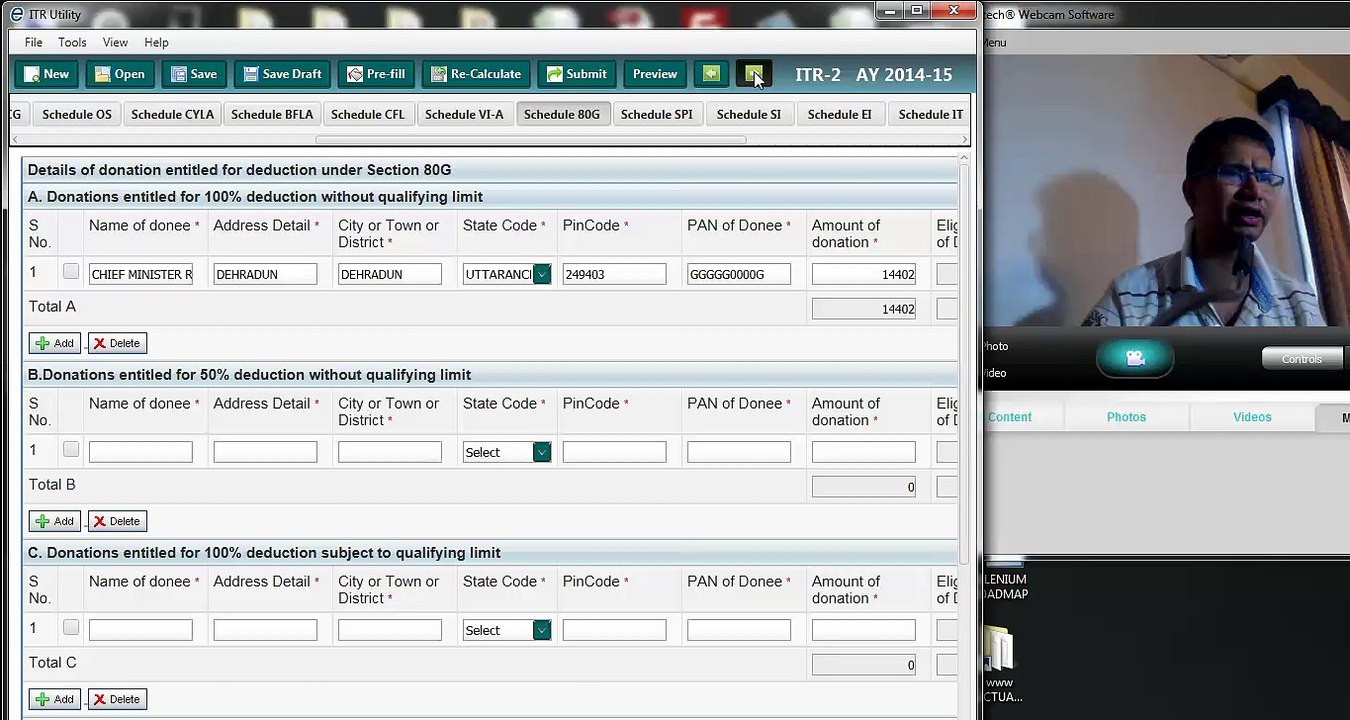Click City or Town field with DEHRADUN
Image resolution: width=1350 pixels, height=720 pixels.
390,274
